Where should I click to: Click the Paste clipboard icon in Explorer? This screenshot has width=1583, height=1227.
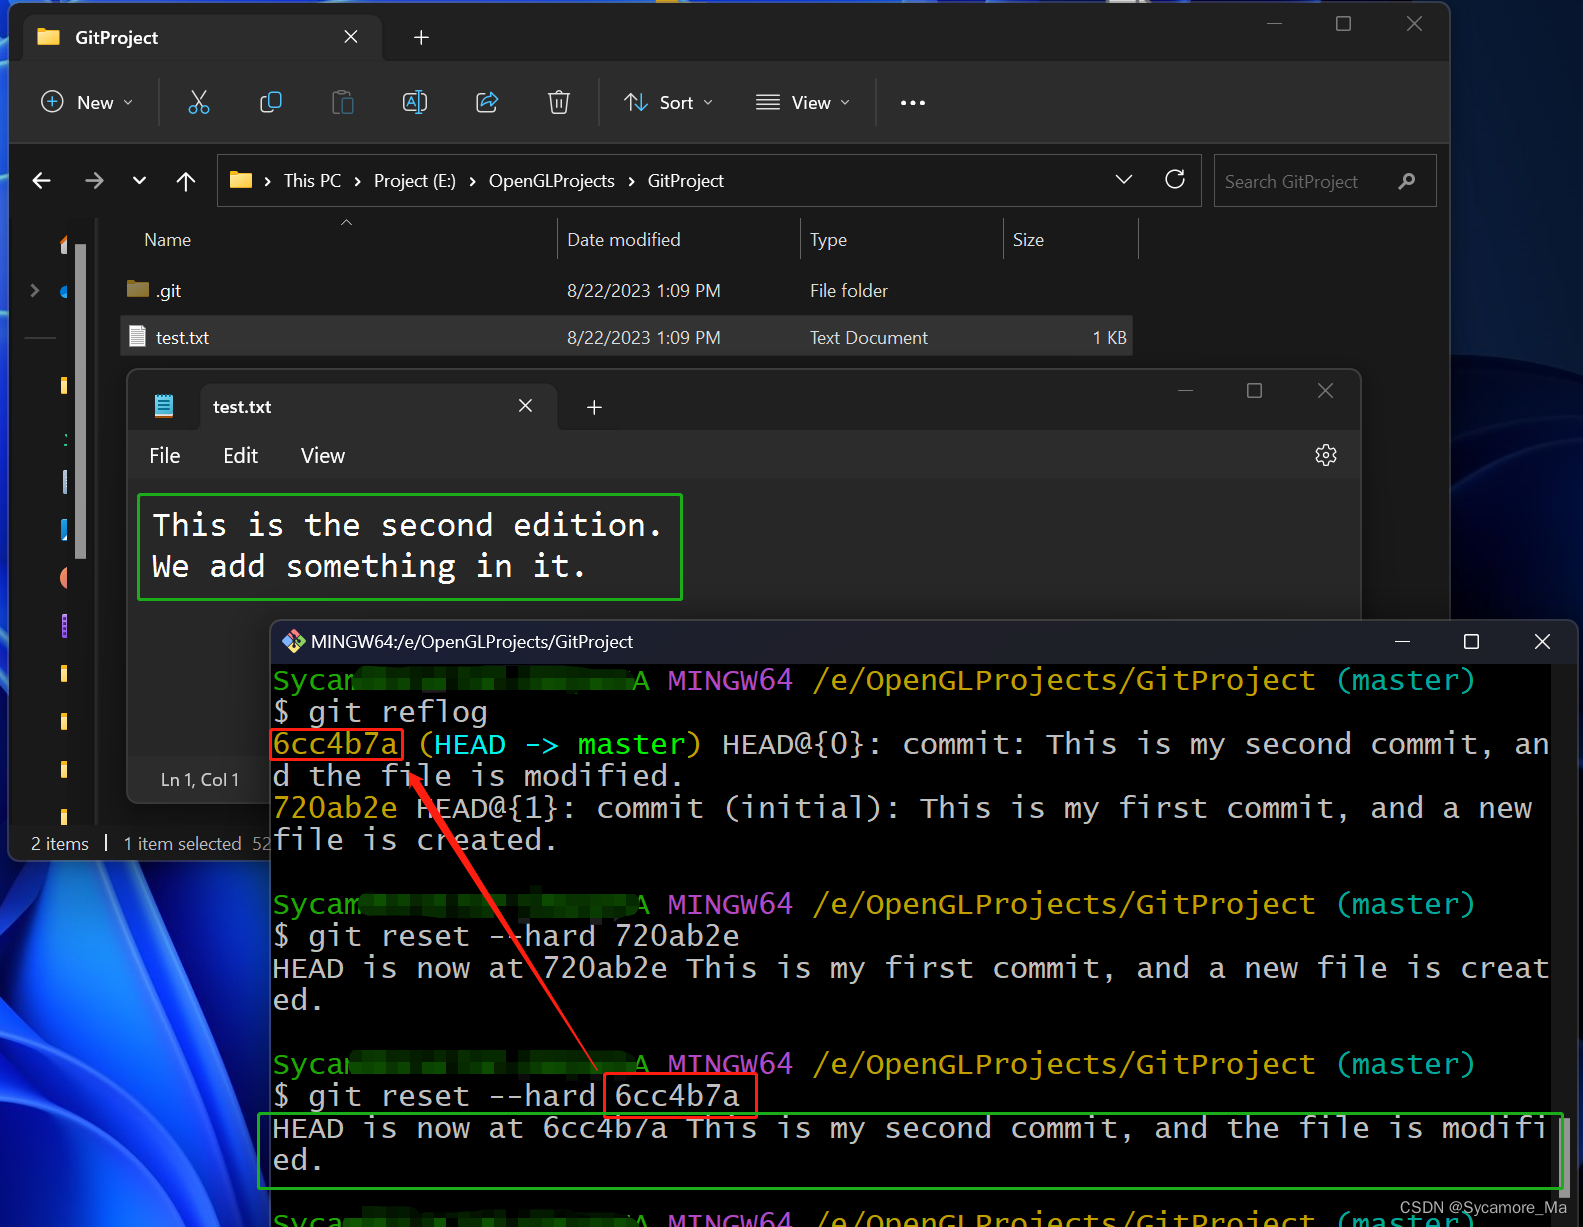[343, 102]
